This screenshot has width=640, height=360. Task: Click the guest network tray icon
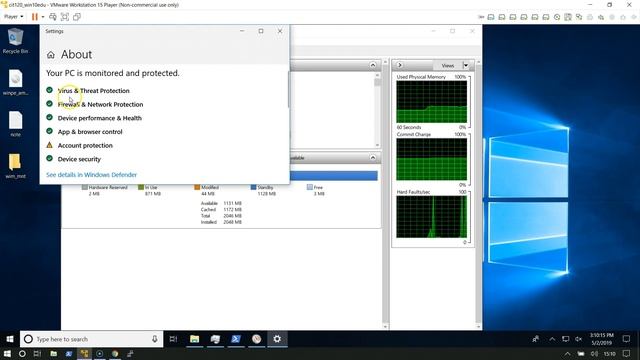[x=565, y=339]
